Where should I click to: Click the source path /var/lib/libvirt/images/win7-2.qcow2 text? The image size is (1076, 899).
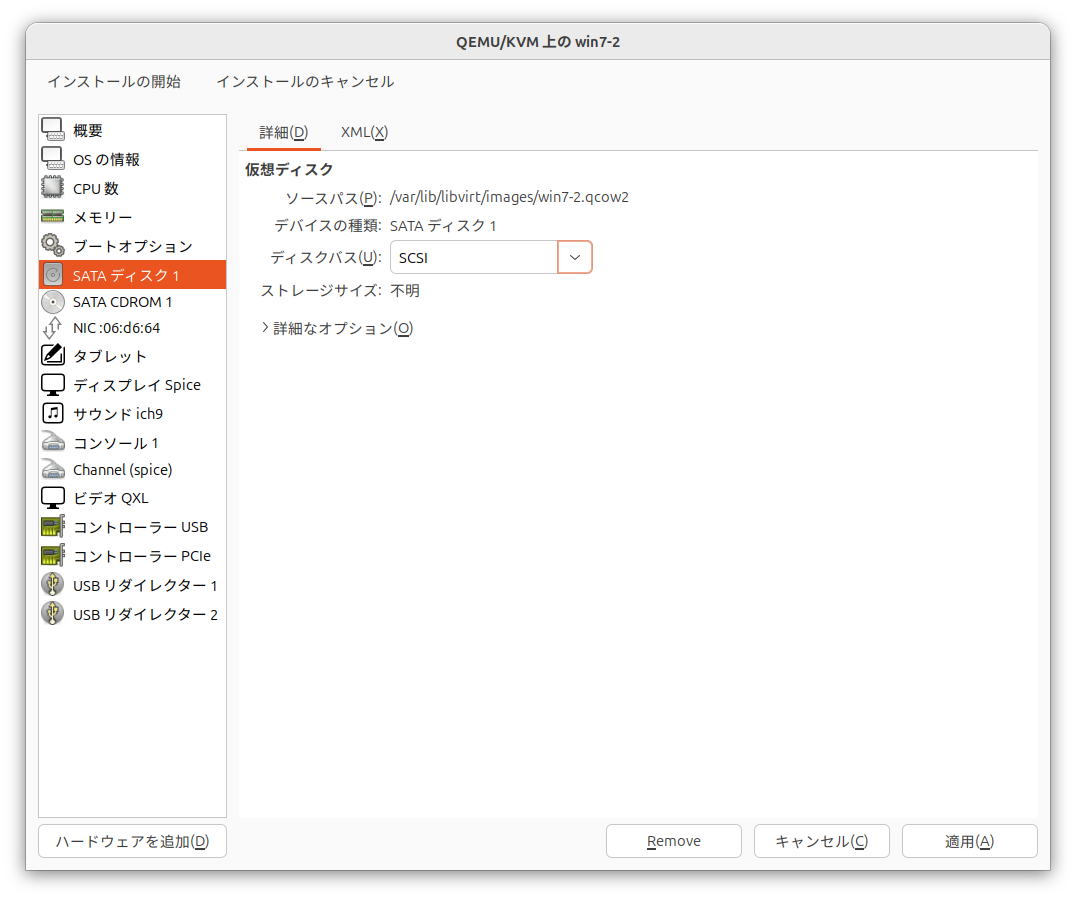(x=509, y=197)
